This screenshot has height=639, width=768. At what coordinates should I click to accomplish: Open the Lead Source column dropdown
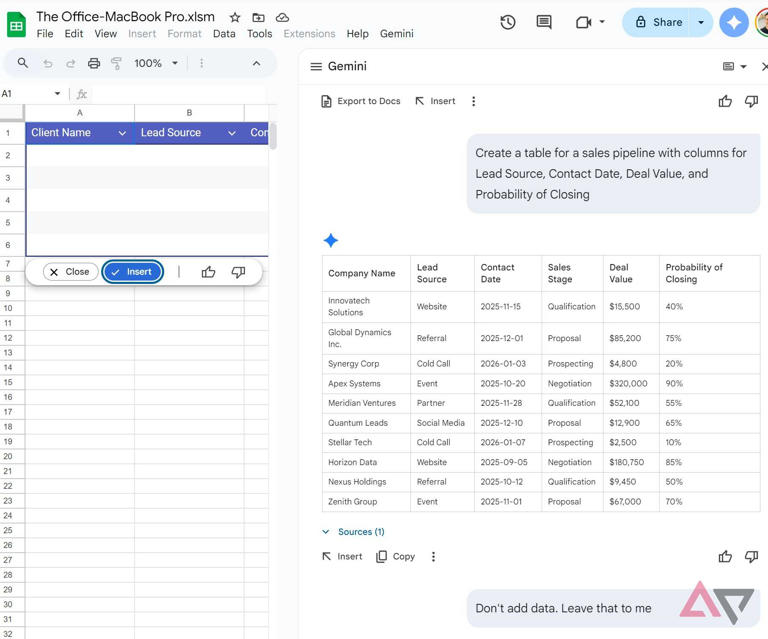coord(232,133)
